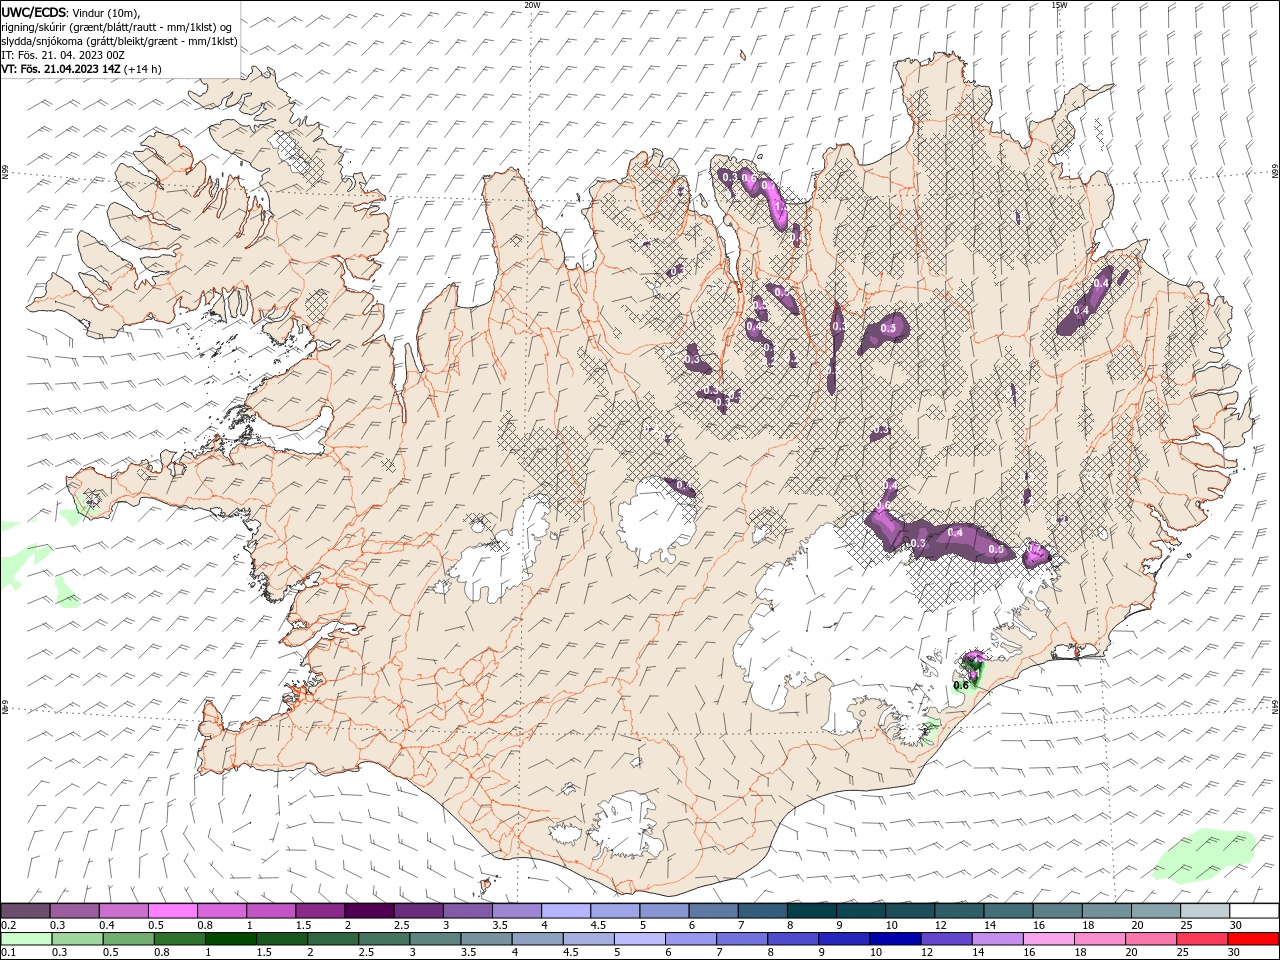Click the 'slydda/snjókoma' legend description line
This screenshot has height=960, width=1280.
point(119,41)
